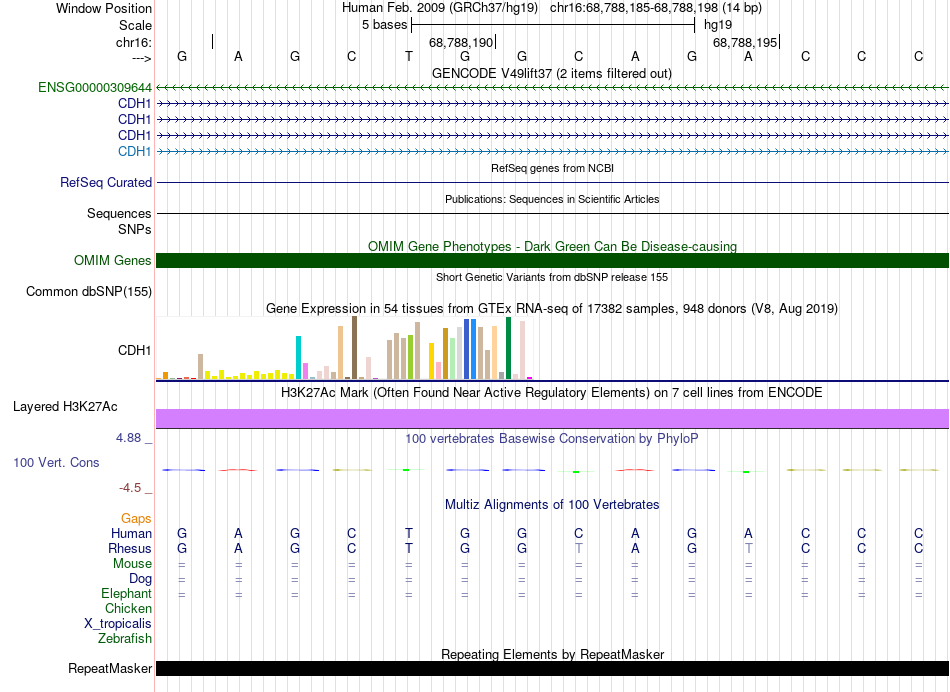Open the RefSeq Curated track label
This screenshot has height=692, width=950.
tap(106, 183)
